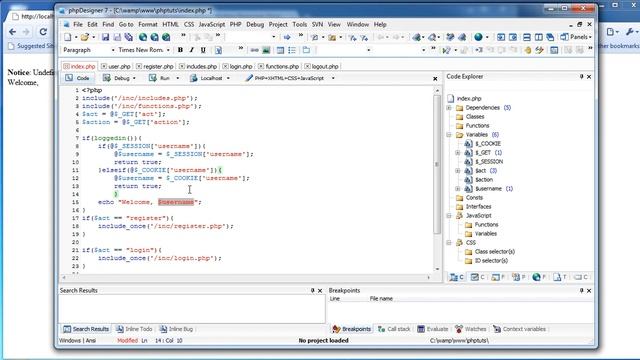Select Class selector(s) under CSS
Screen dimensions: 640x360
[x=495, y=251]
